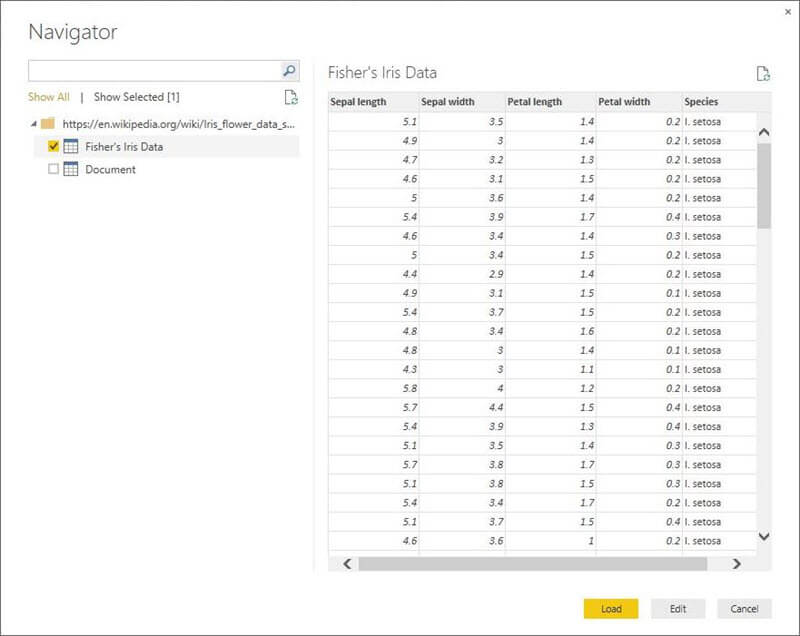Image resolution: width=800 pixels, height=636 pixels.
Task: Click the 4.4 sepal length cell
Action: [373, 274]
